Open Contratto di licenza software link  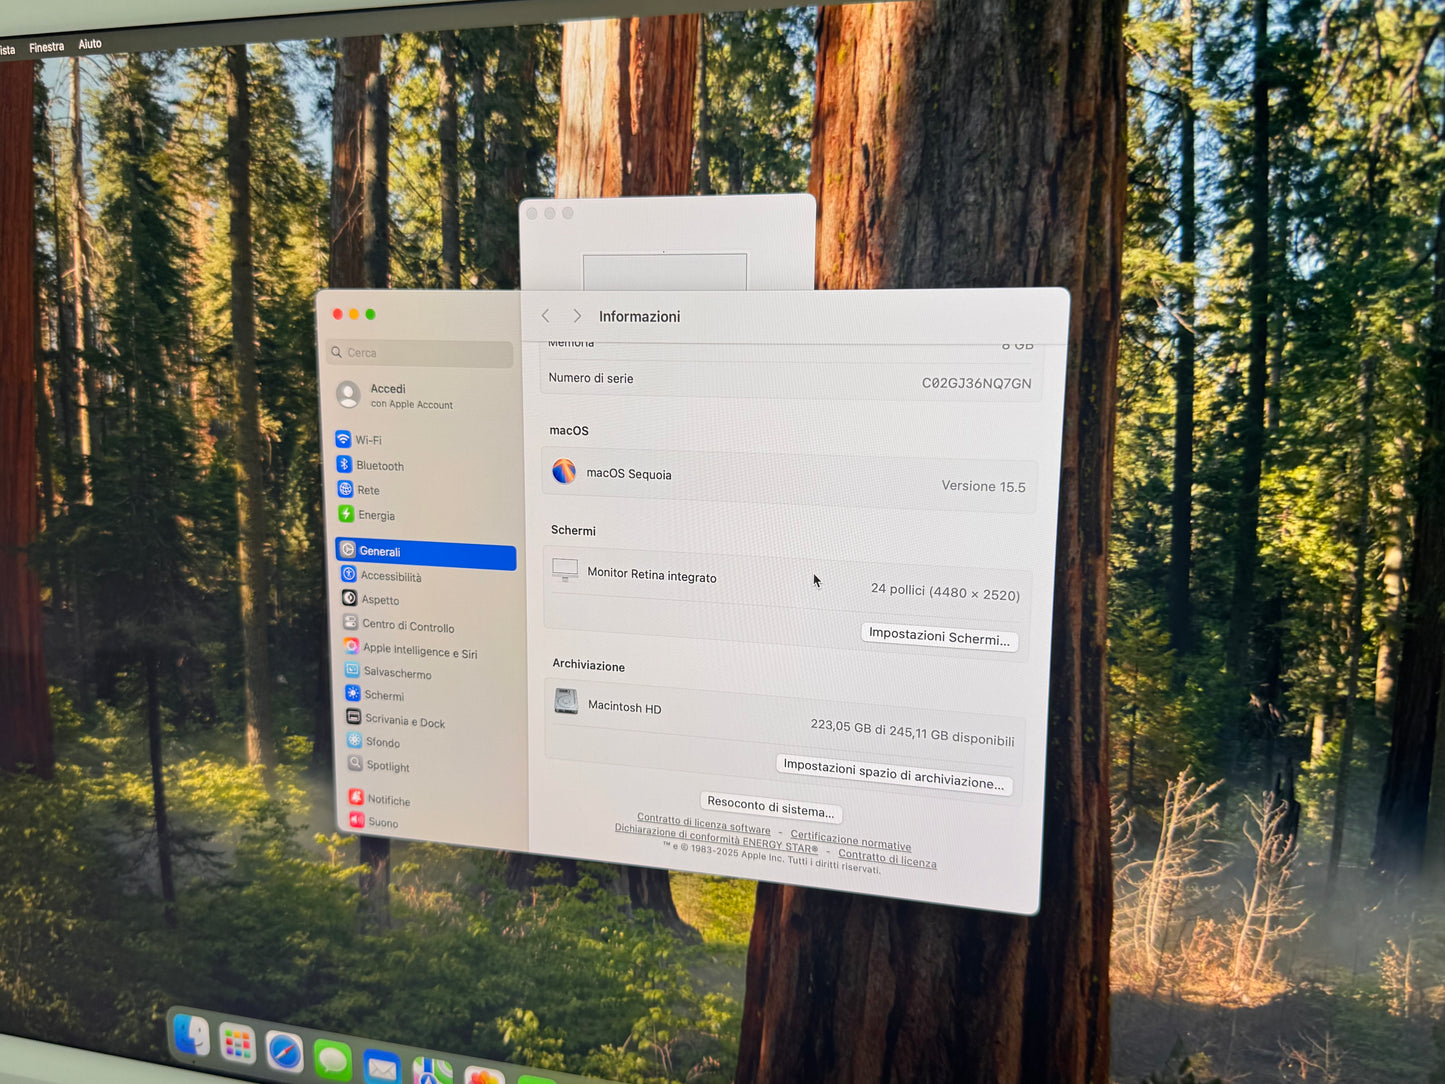click(704, 823)
